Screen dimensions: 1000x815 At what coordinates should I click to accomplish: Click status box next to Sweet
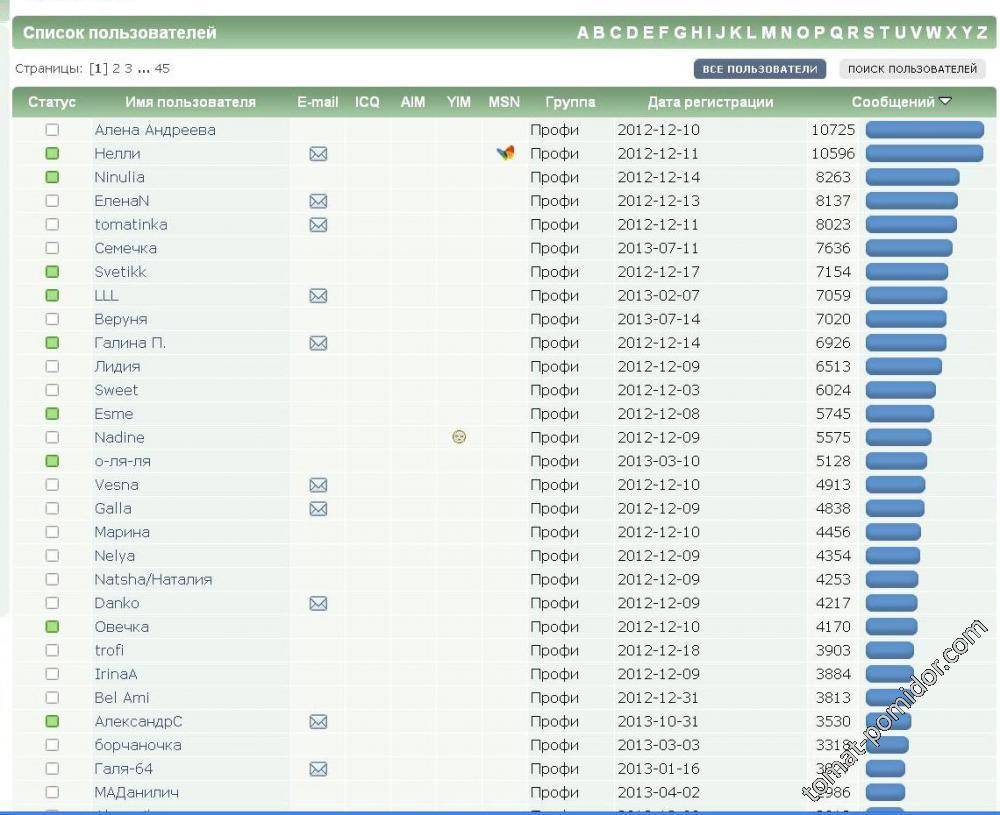tap(52, 390)
